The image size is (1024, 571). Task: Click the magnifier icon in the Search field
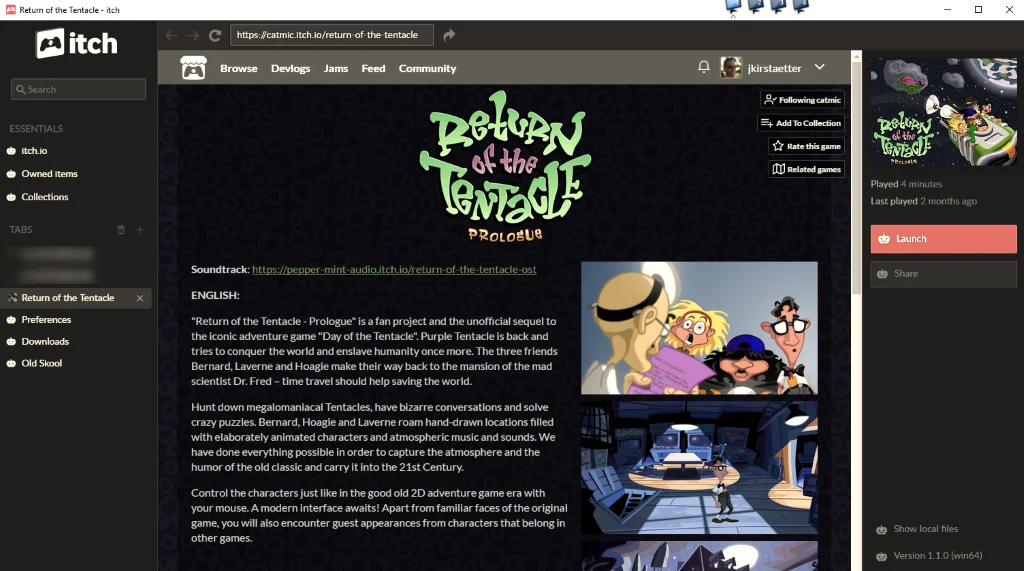pos(21,90)
